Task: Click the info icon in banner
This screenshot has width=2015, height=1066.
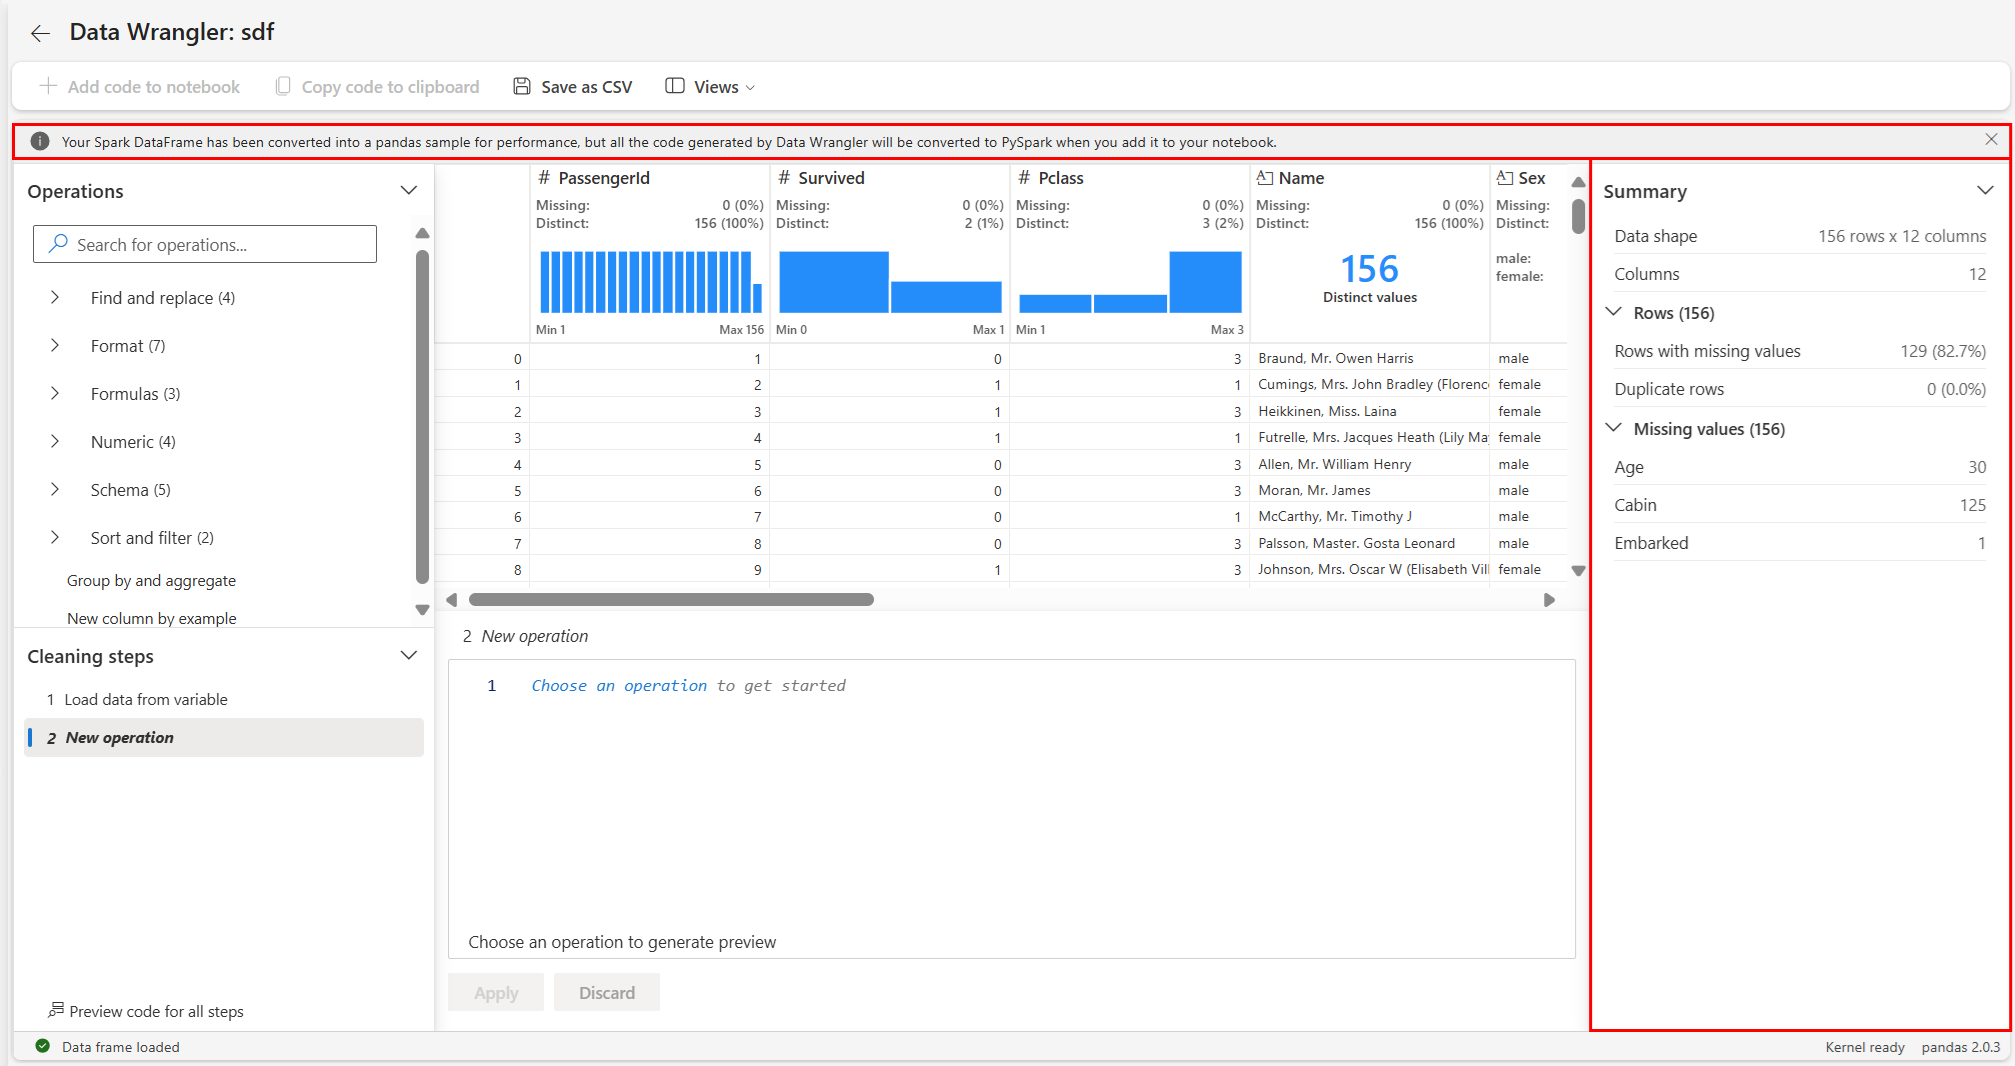Action: [40, 141]
